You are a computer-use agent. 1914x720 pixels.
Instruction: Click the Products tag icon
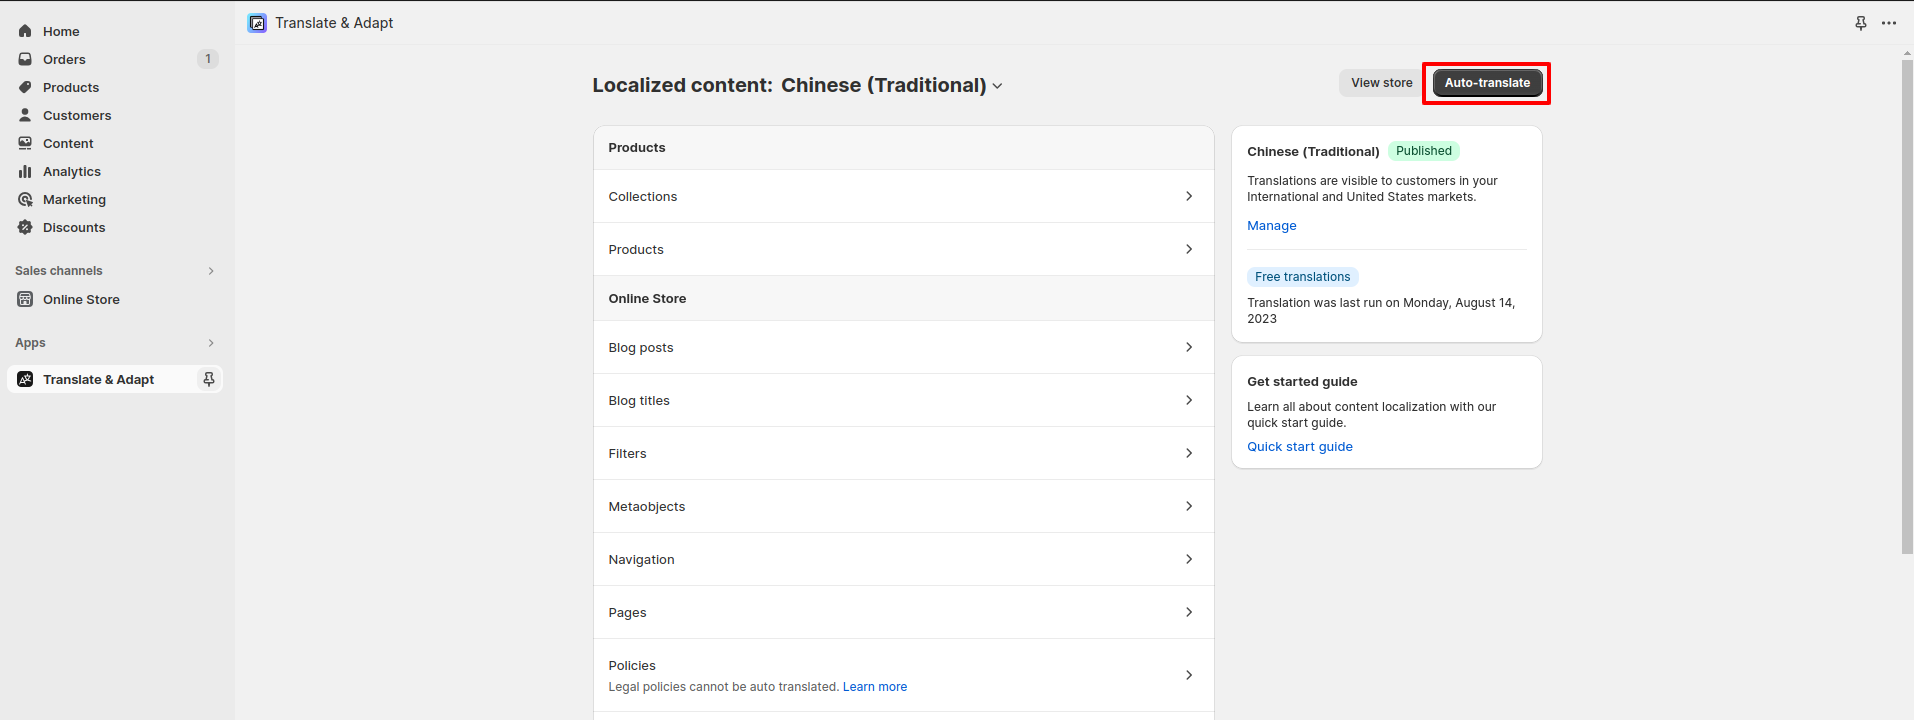click(25, 87)
